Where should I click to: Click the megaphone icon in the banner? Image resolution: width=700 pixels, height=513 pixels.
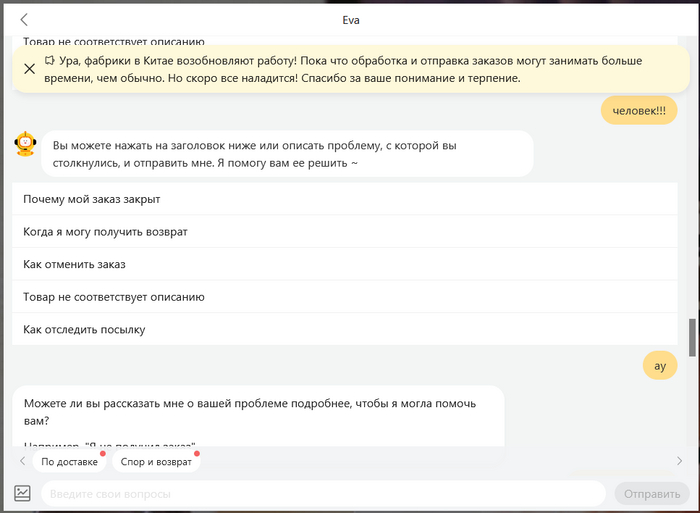point(50,60)
